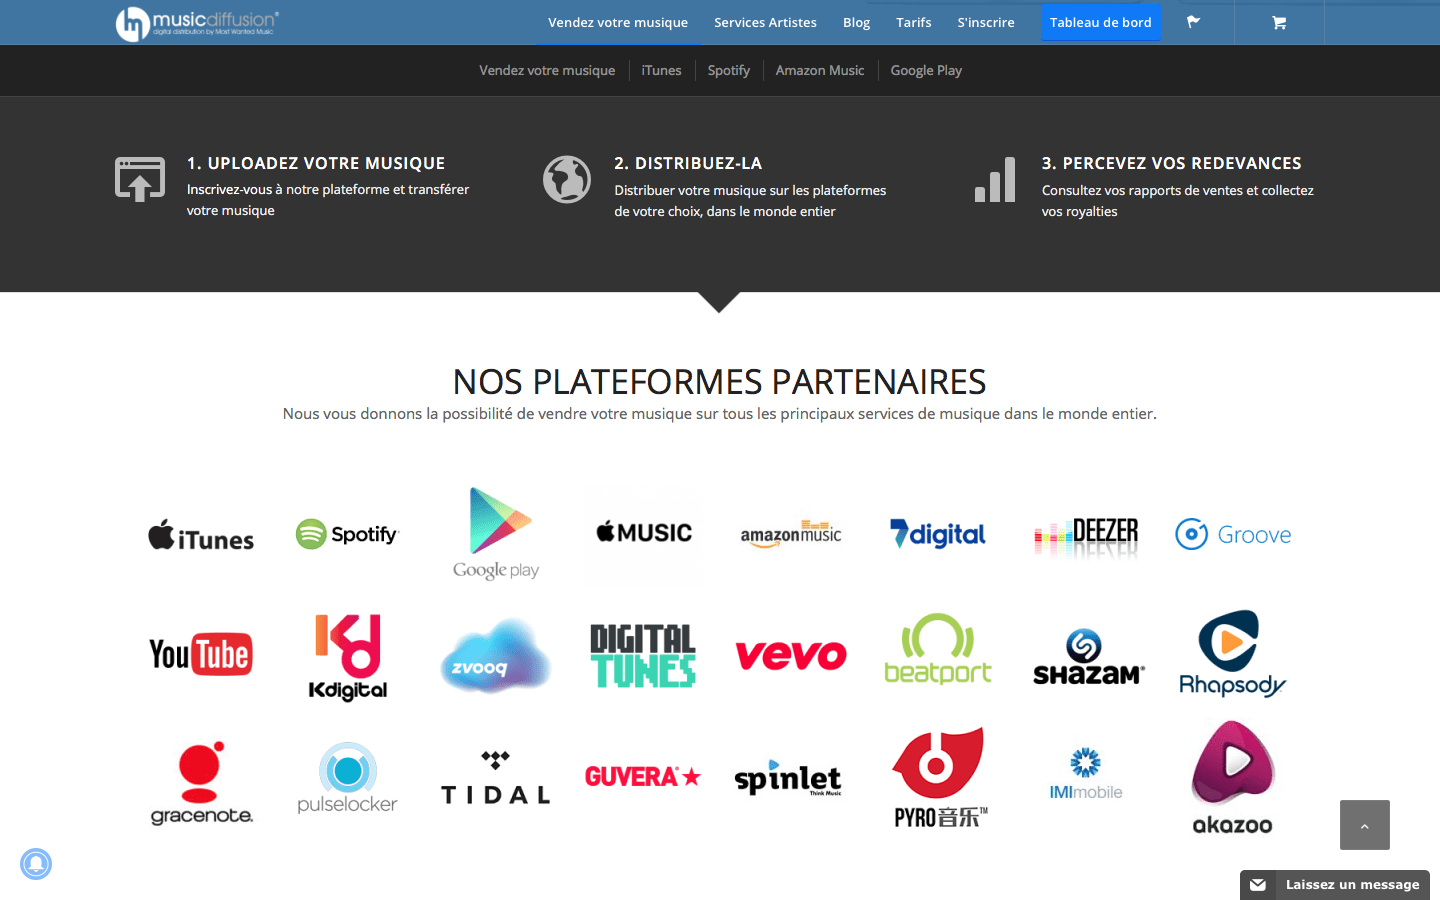Click the Guvera logo
Image resolution: width=1440 pixels, height=900 pixels.
tap(643, 777)
